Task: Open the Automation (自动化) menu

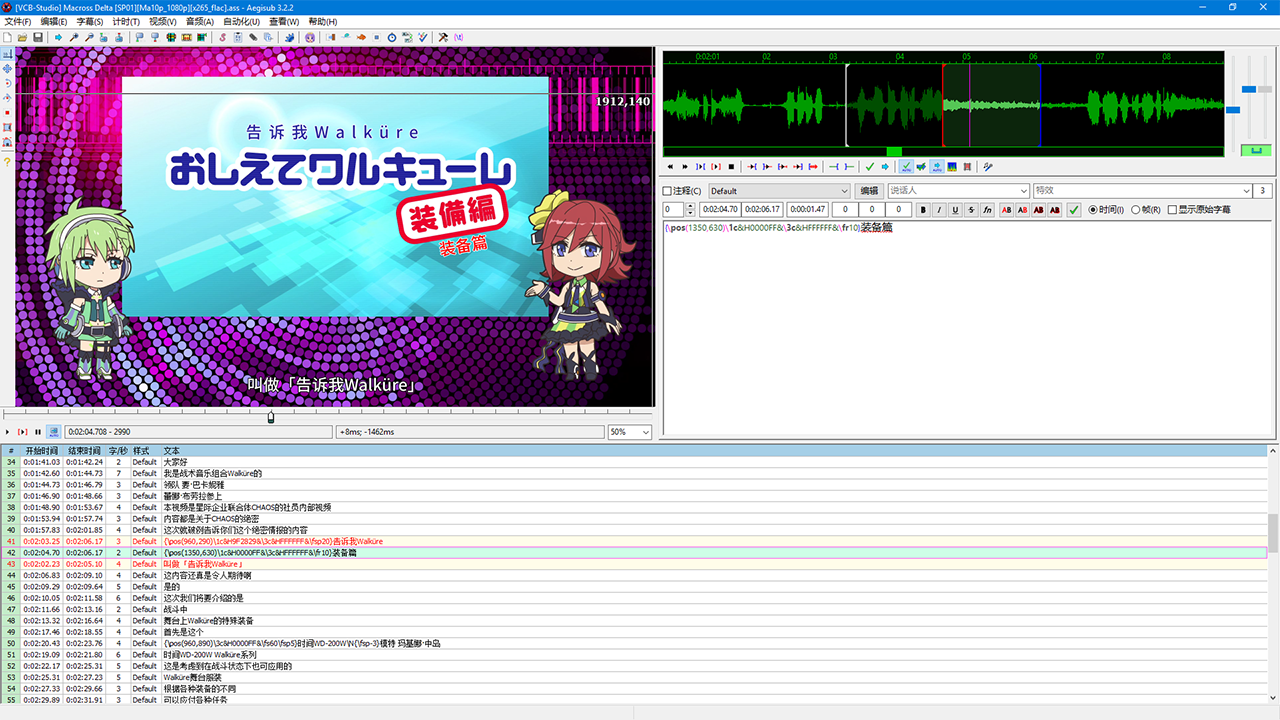Action: tap(241, 21)
